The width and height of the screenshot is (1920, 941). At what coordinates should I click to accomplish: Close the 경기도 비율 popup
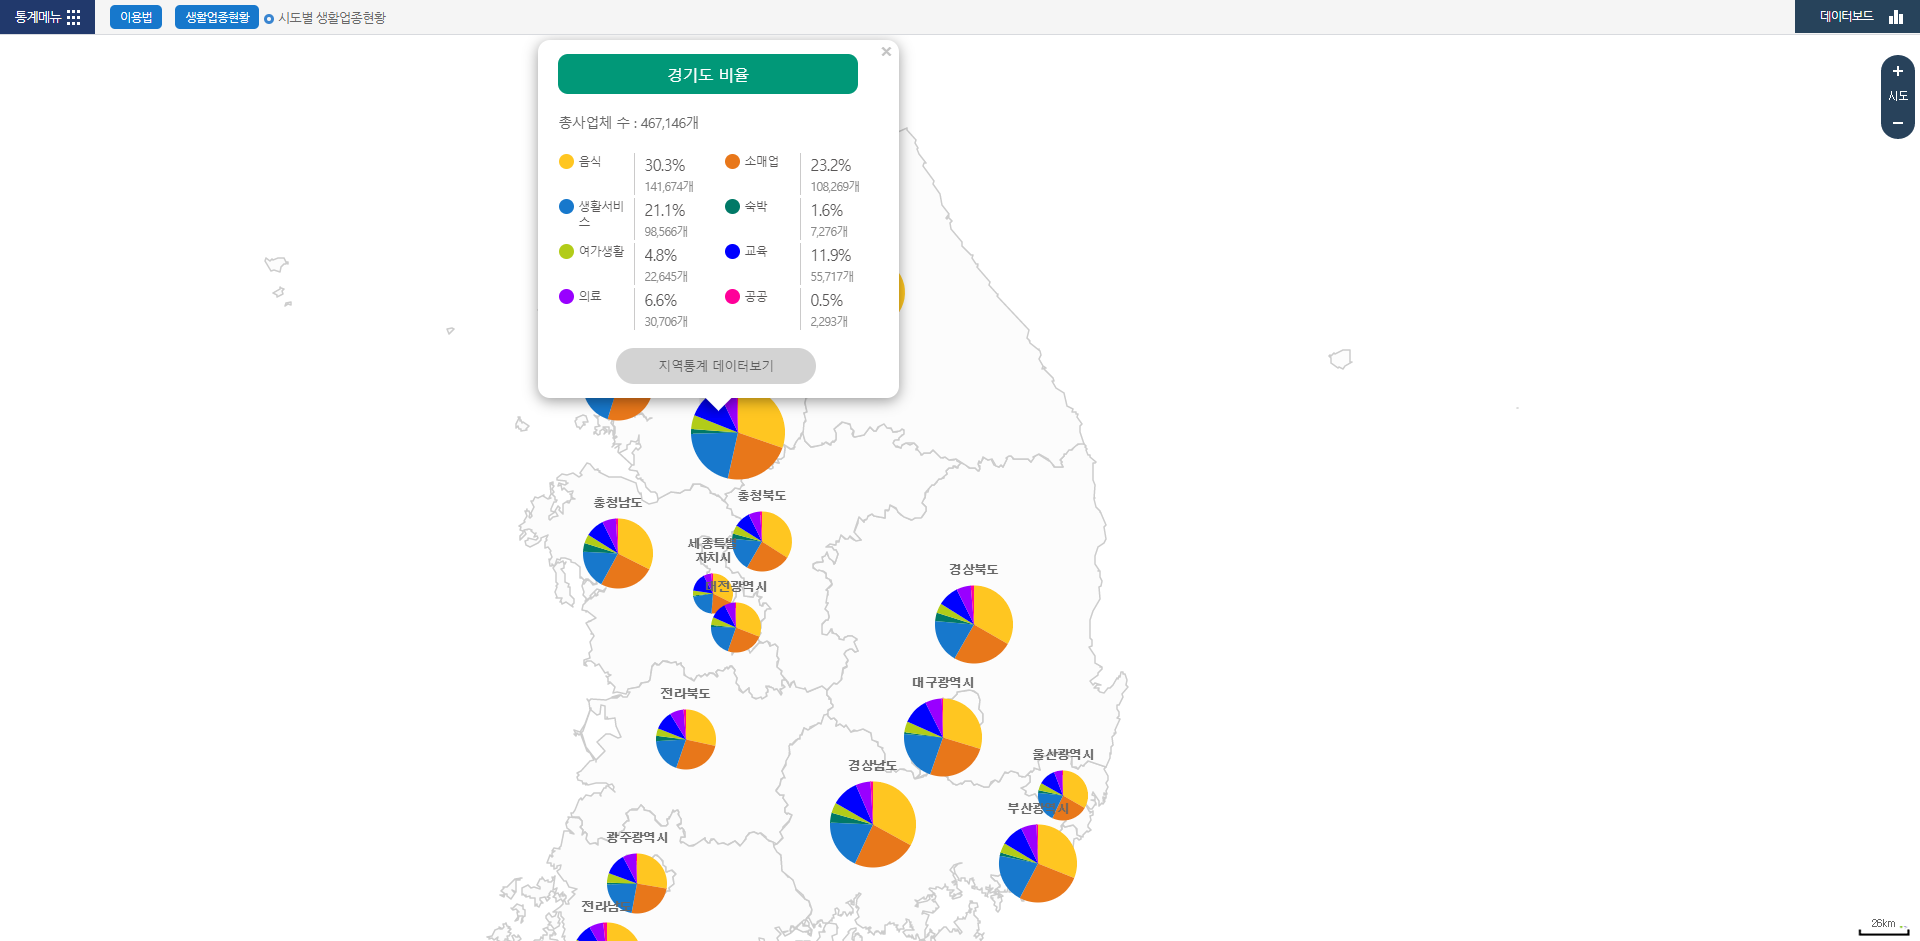[886, 52]
